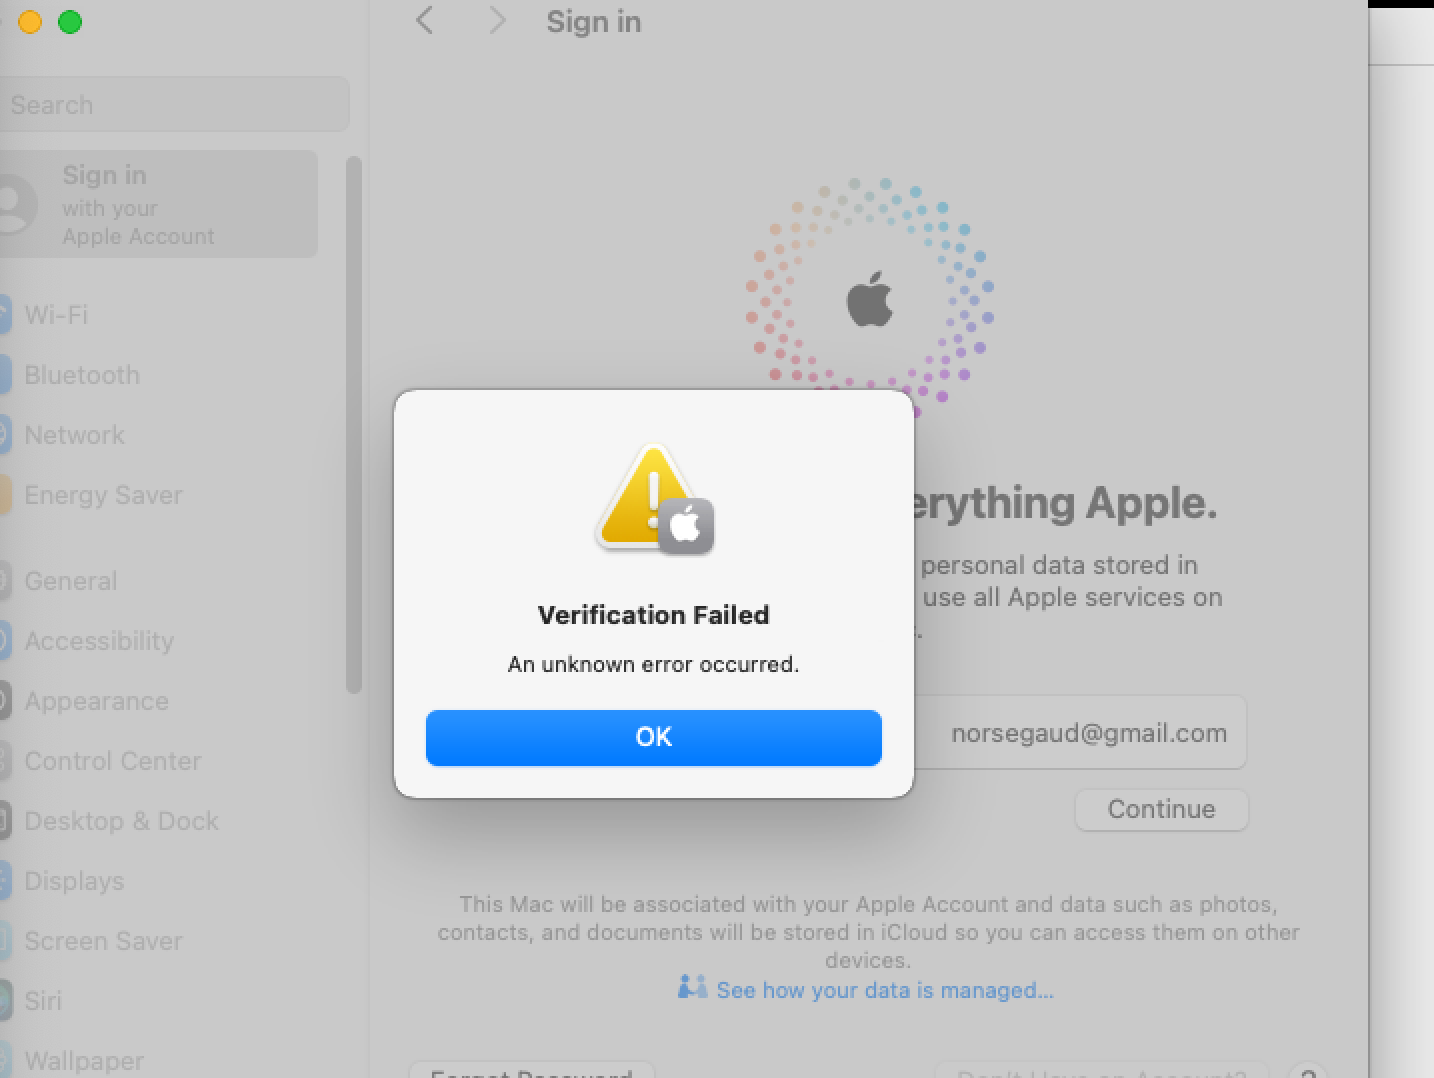Screen dimensions: 1434x1078
Task: Click the OK button in the dialog
Action: [x=653, y=738]
